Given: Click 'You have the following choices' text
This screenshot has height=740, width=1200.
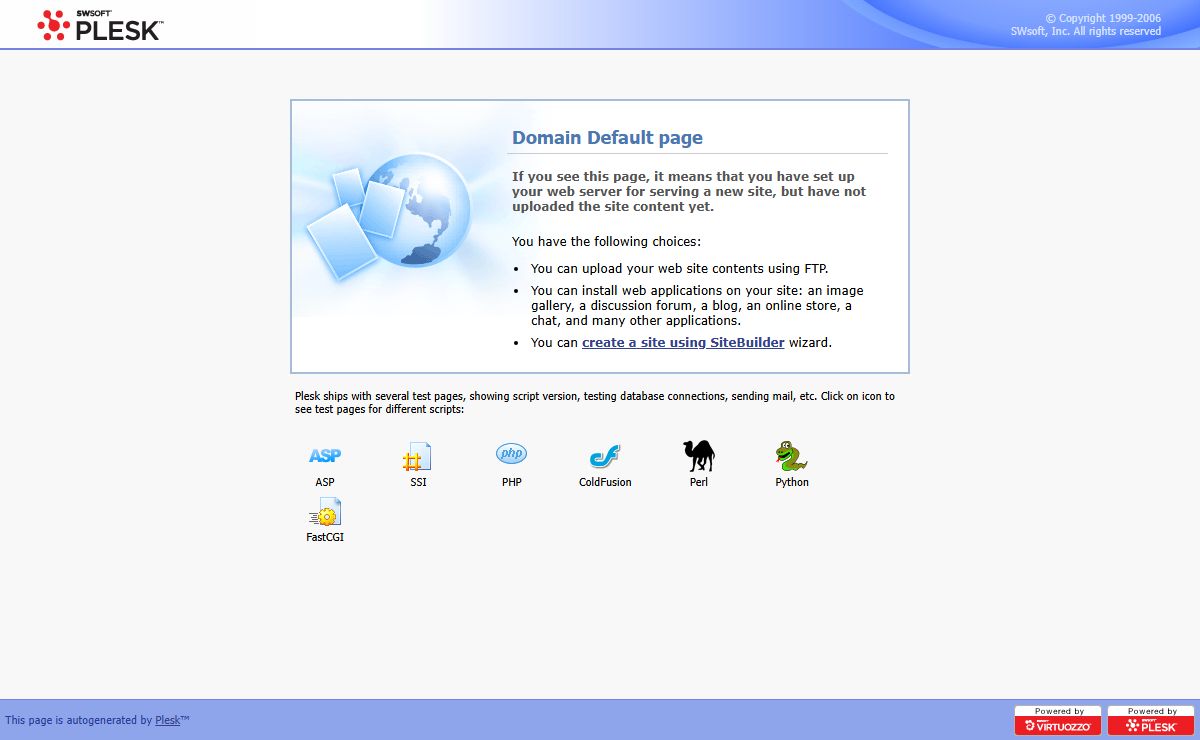Looking at the screenshot, I should (607, 241).
